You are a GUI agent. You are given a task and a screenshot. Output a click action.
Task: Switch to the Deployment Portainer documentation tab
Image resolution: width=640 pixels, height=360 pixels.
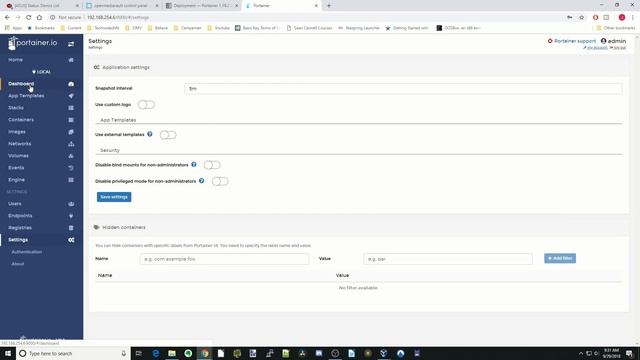[x=201, y=6]
